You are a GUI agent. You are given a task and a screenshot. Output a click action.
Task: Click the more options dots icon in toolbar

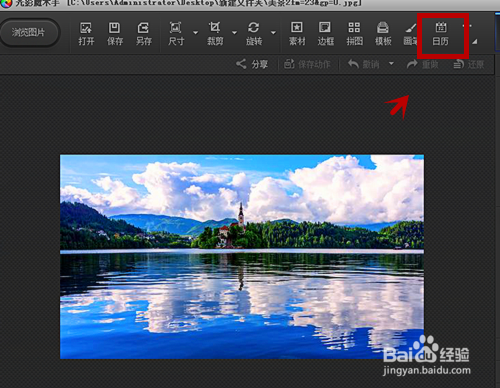pos(467,26)
